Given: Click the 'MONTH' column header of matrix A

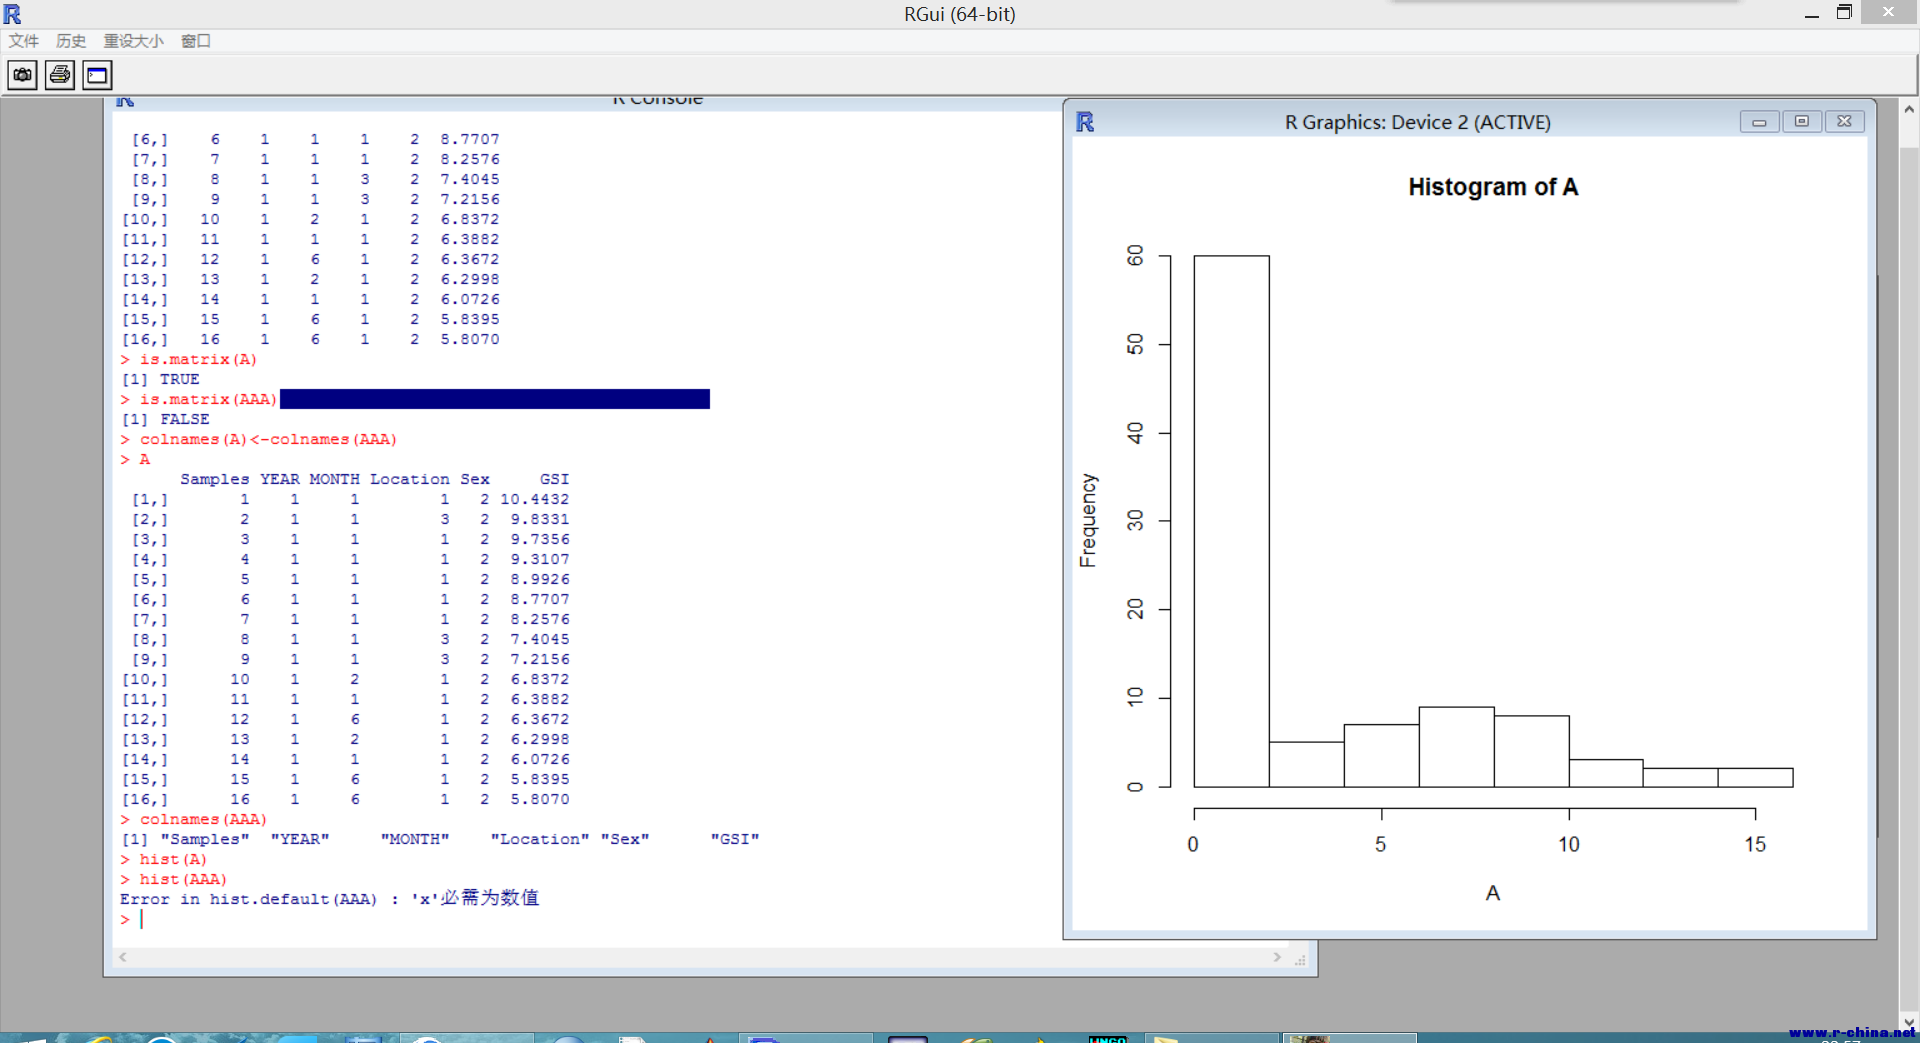Looking at the screenshot, I should (334, 479).
